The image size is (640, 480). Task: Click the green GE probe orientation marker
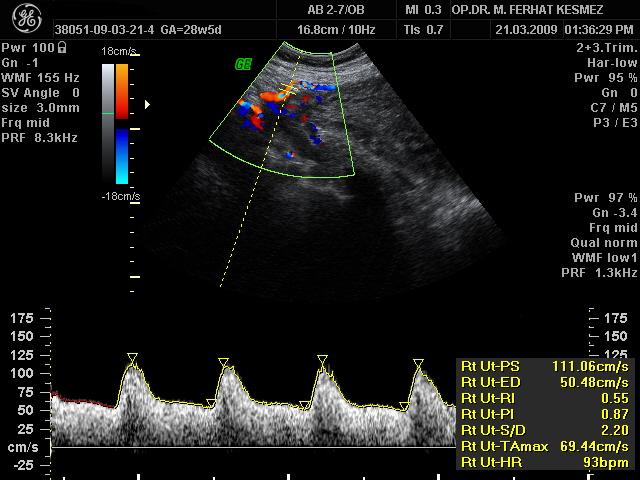tap(242, 64)
